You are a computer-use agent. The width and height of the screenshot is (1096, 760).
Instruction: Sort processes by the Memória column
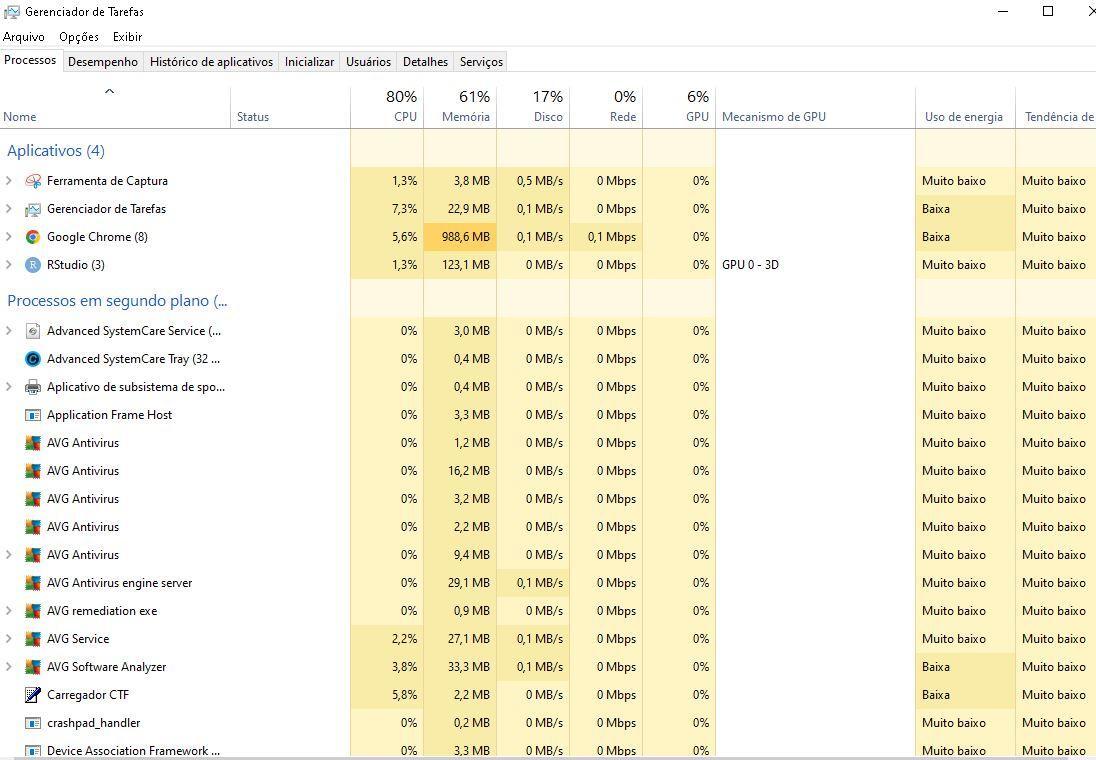pos(460,107)
